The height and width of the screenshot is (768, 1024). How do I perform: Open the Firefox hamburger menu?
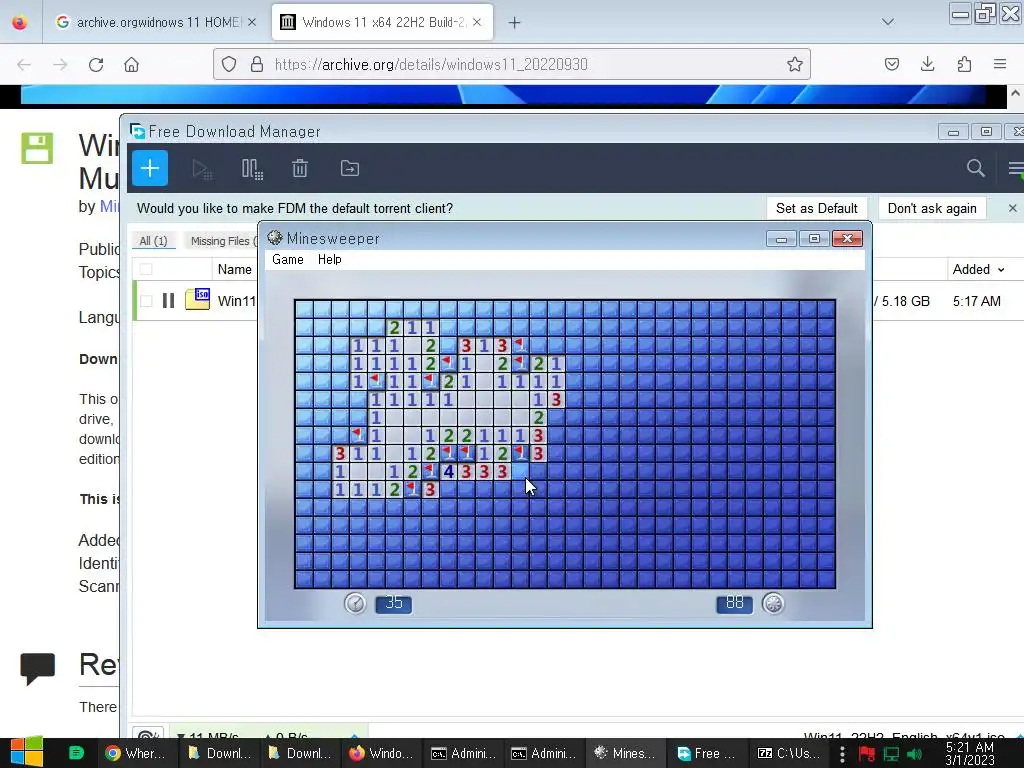[x=1000, y=64]
